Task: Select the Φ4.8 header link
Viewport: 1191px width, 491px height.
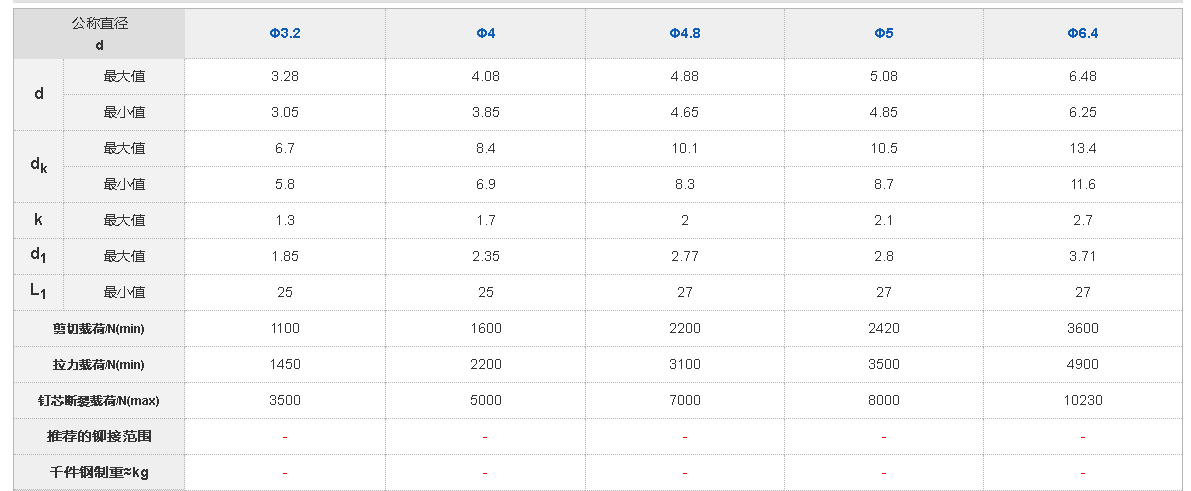Action: (685, 33)
